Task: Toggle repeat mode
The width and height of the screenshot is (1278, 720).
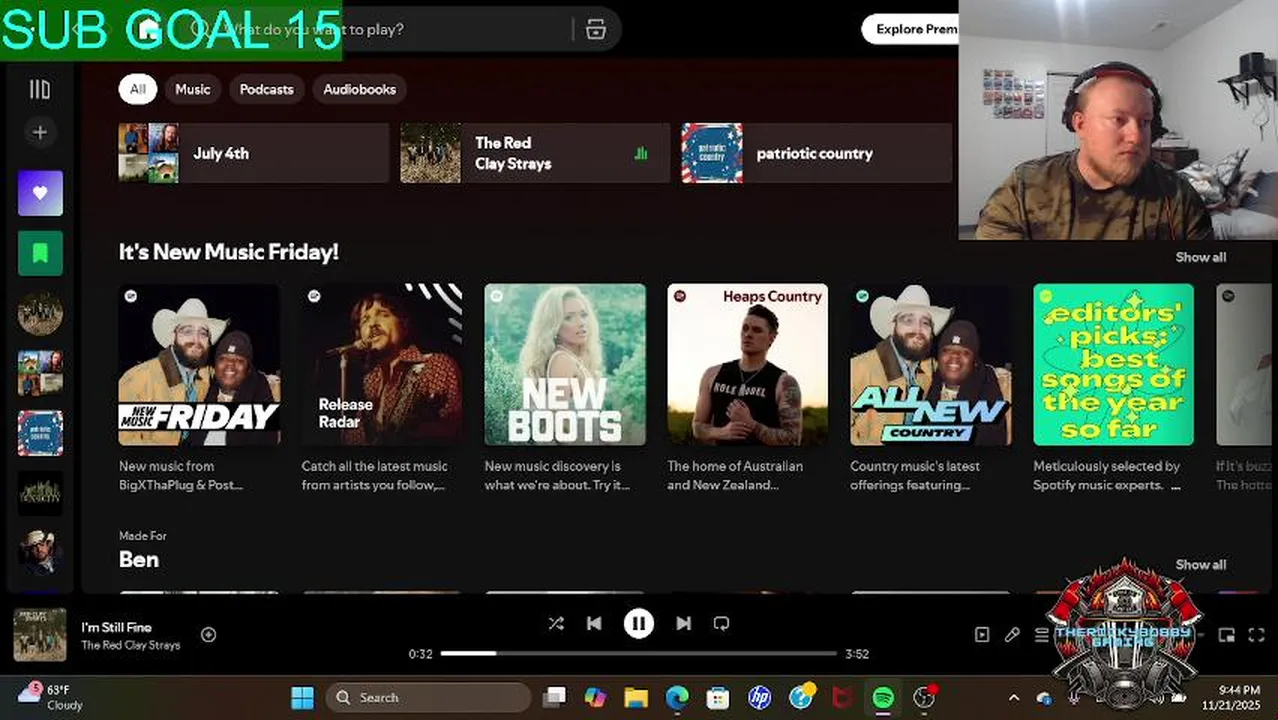Action: click(x=721, y=623)
